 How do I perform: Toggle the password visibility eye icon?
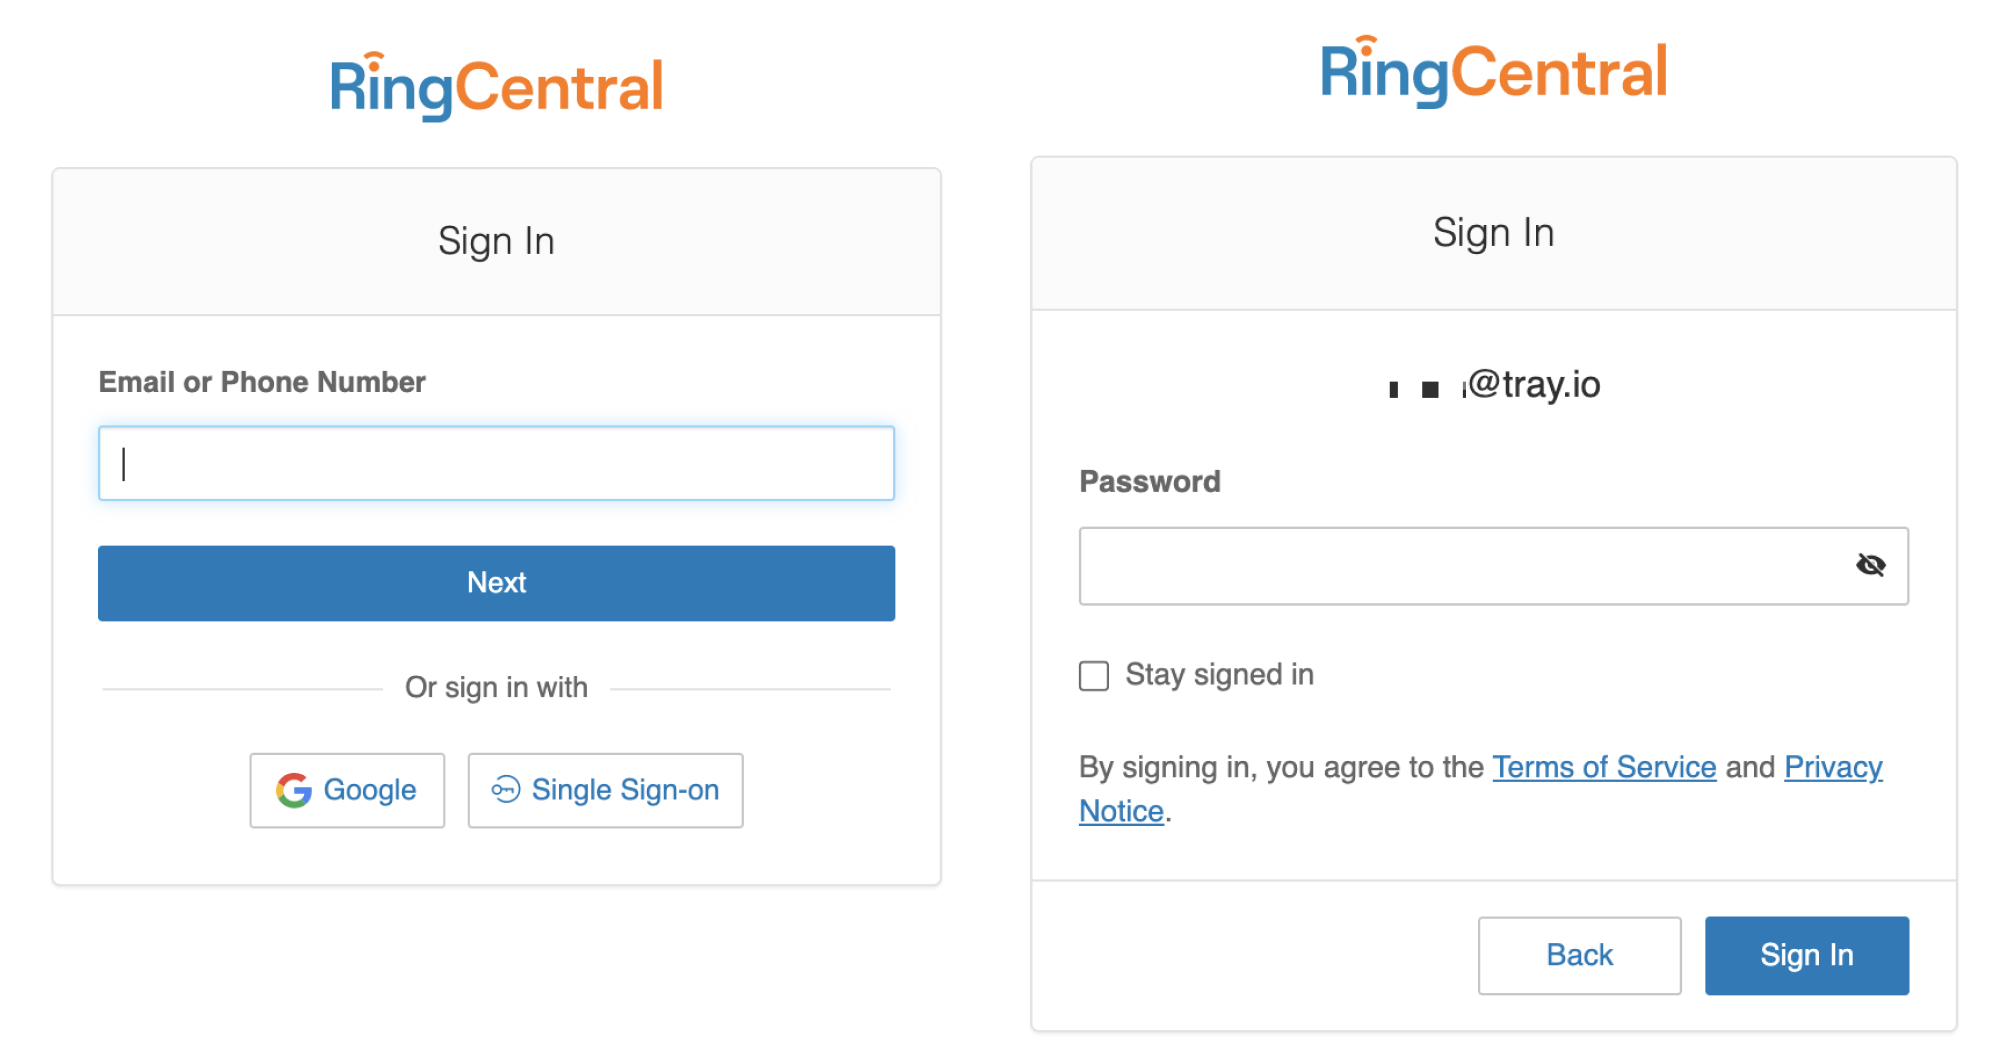click(x=1870, y=565)
